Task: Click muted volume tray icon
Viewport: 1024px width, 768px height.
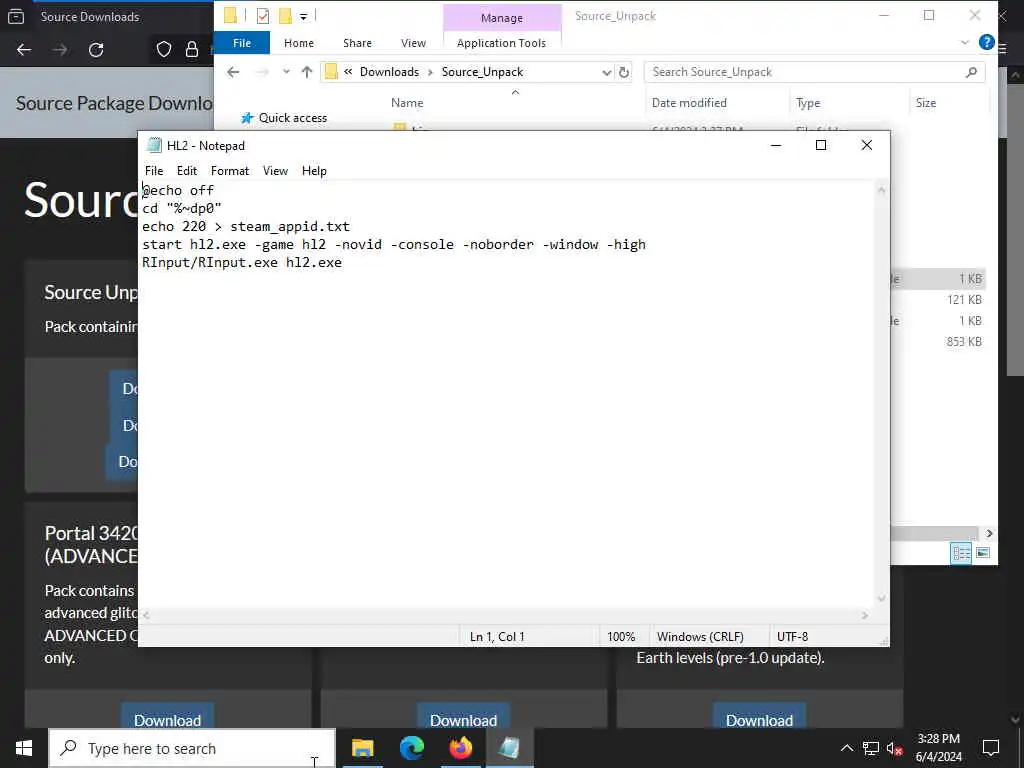Action: (x=894, y=748)
